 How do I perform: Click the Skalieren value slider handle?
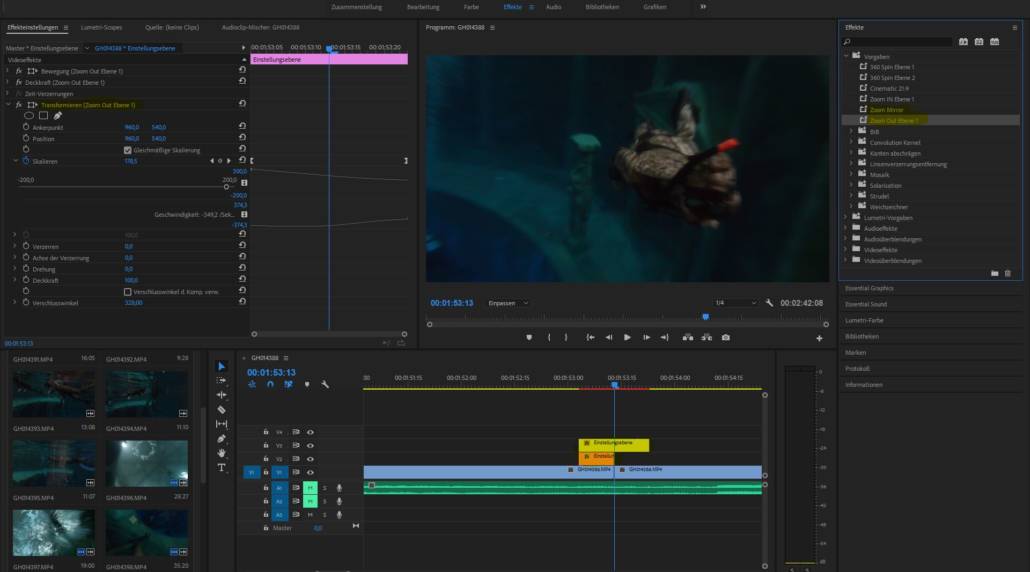tap(227, 187)
